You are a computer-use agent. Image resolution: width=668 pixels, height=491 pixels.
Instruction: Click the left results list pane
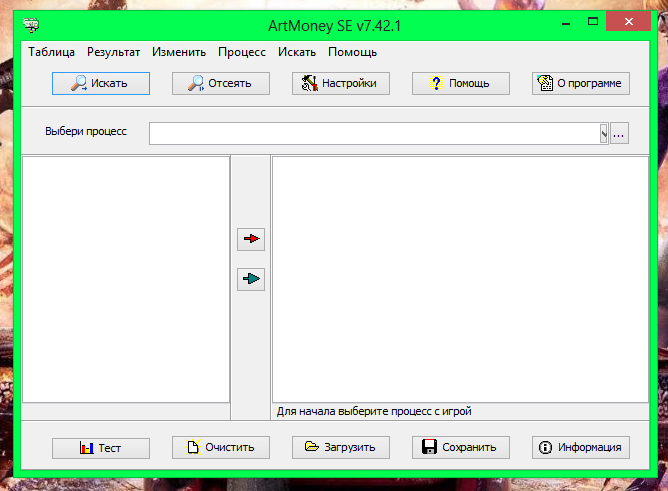coord(126,279)
